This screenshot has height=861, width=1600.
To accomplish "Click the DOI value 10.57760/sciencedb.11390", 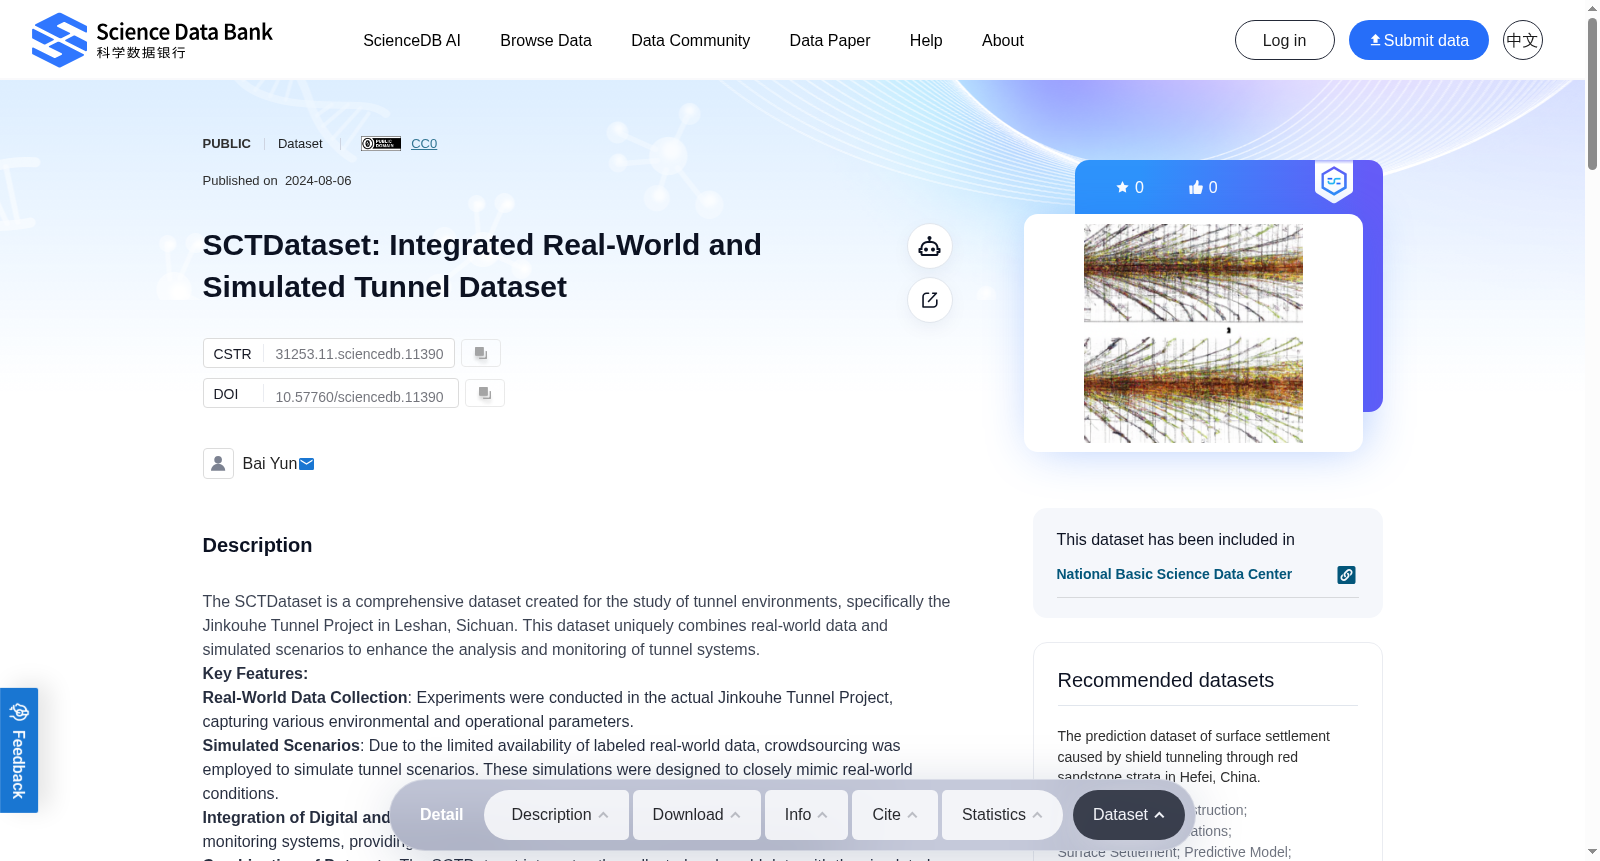I will (x=359, y=397).
